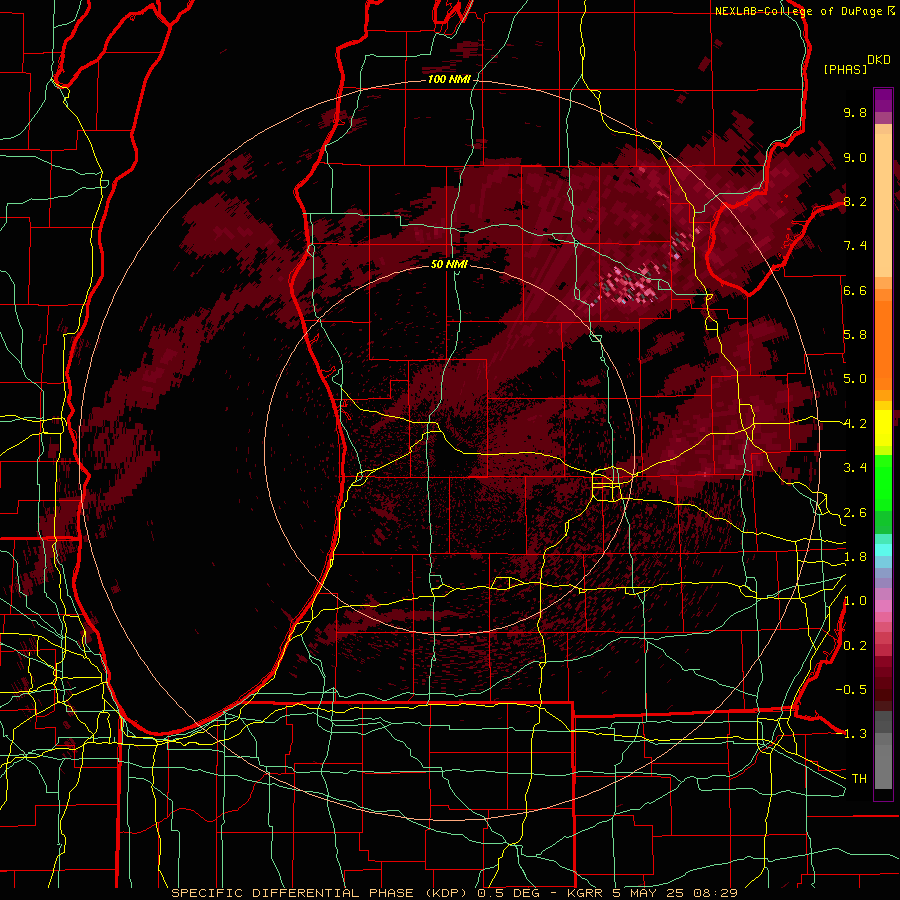
Task: Click the 3.4 color scale value
Action: point(855,468)
